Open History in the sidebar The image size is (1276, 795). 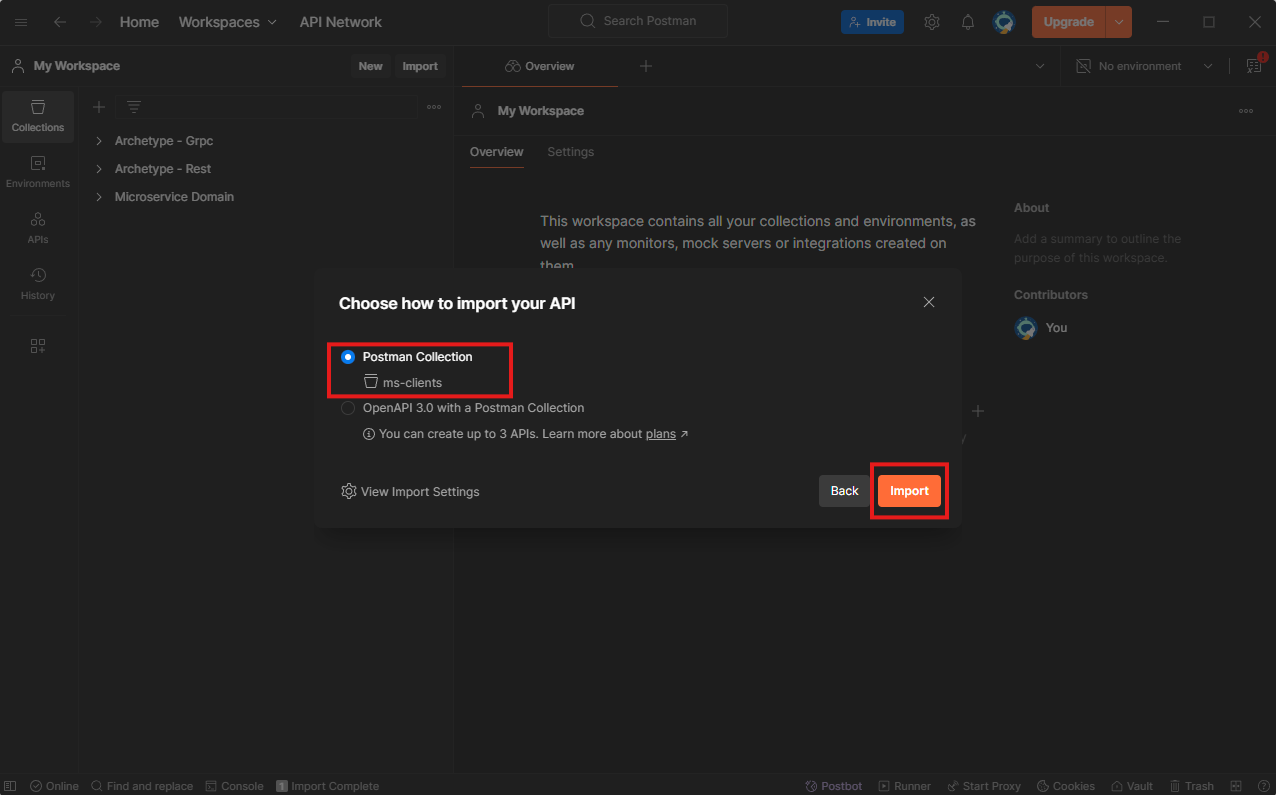(38, 284)
